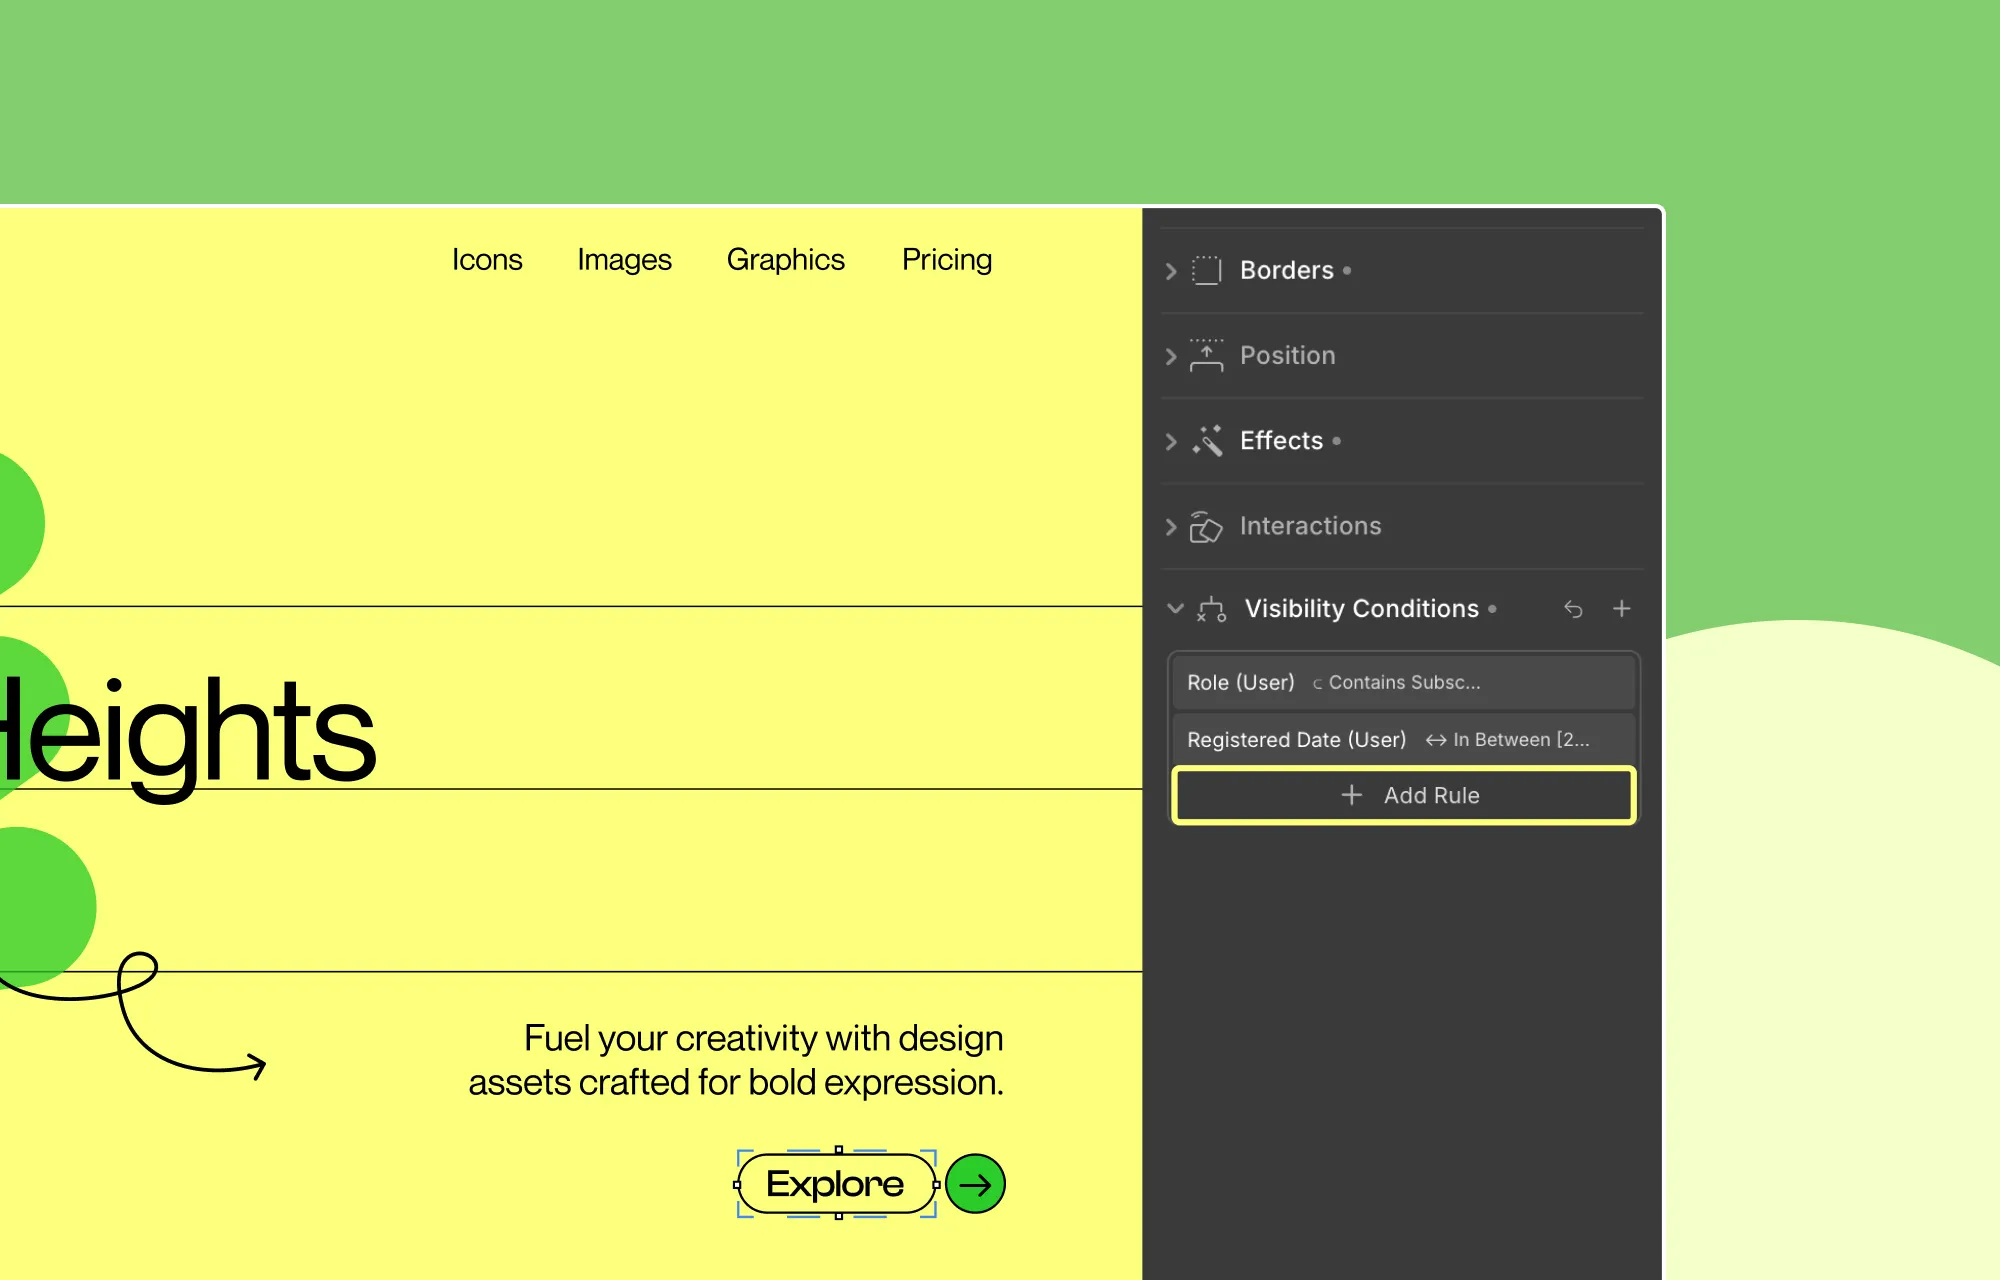Click the Interactions hand icon
Image resolution: width=2000 pixels, height=1280 pixels.
pos(1206,527)
